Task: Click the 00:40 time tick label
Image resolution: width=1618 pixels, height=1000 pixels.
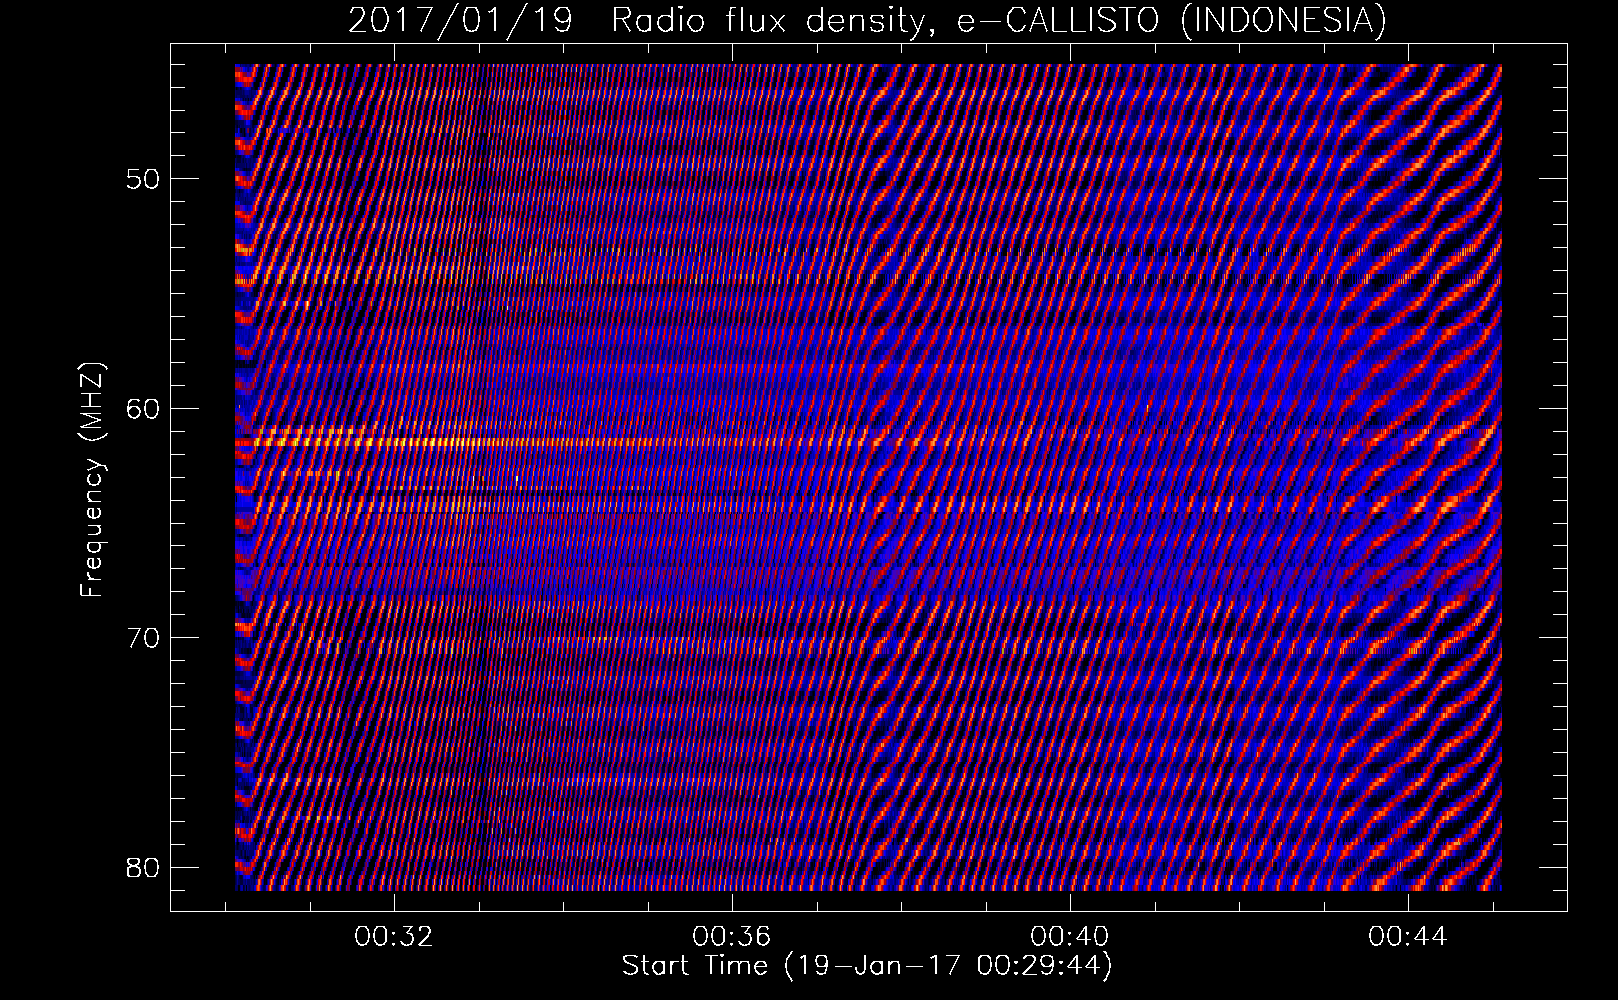Action: (1070, 936)
